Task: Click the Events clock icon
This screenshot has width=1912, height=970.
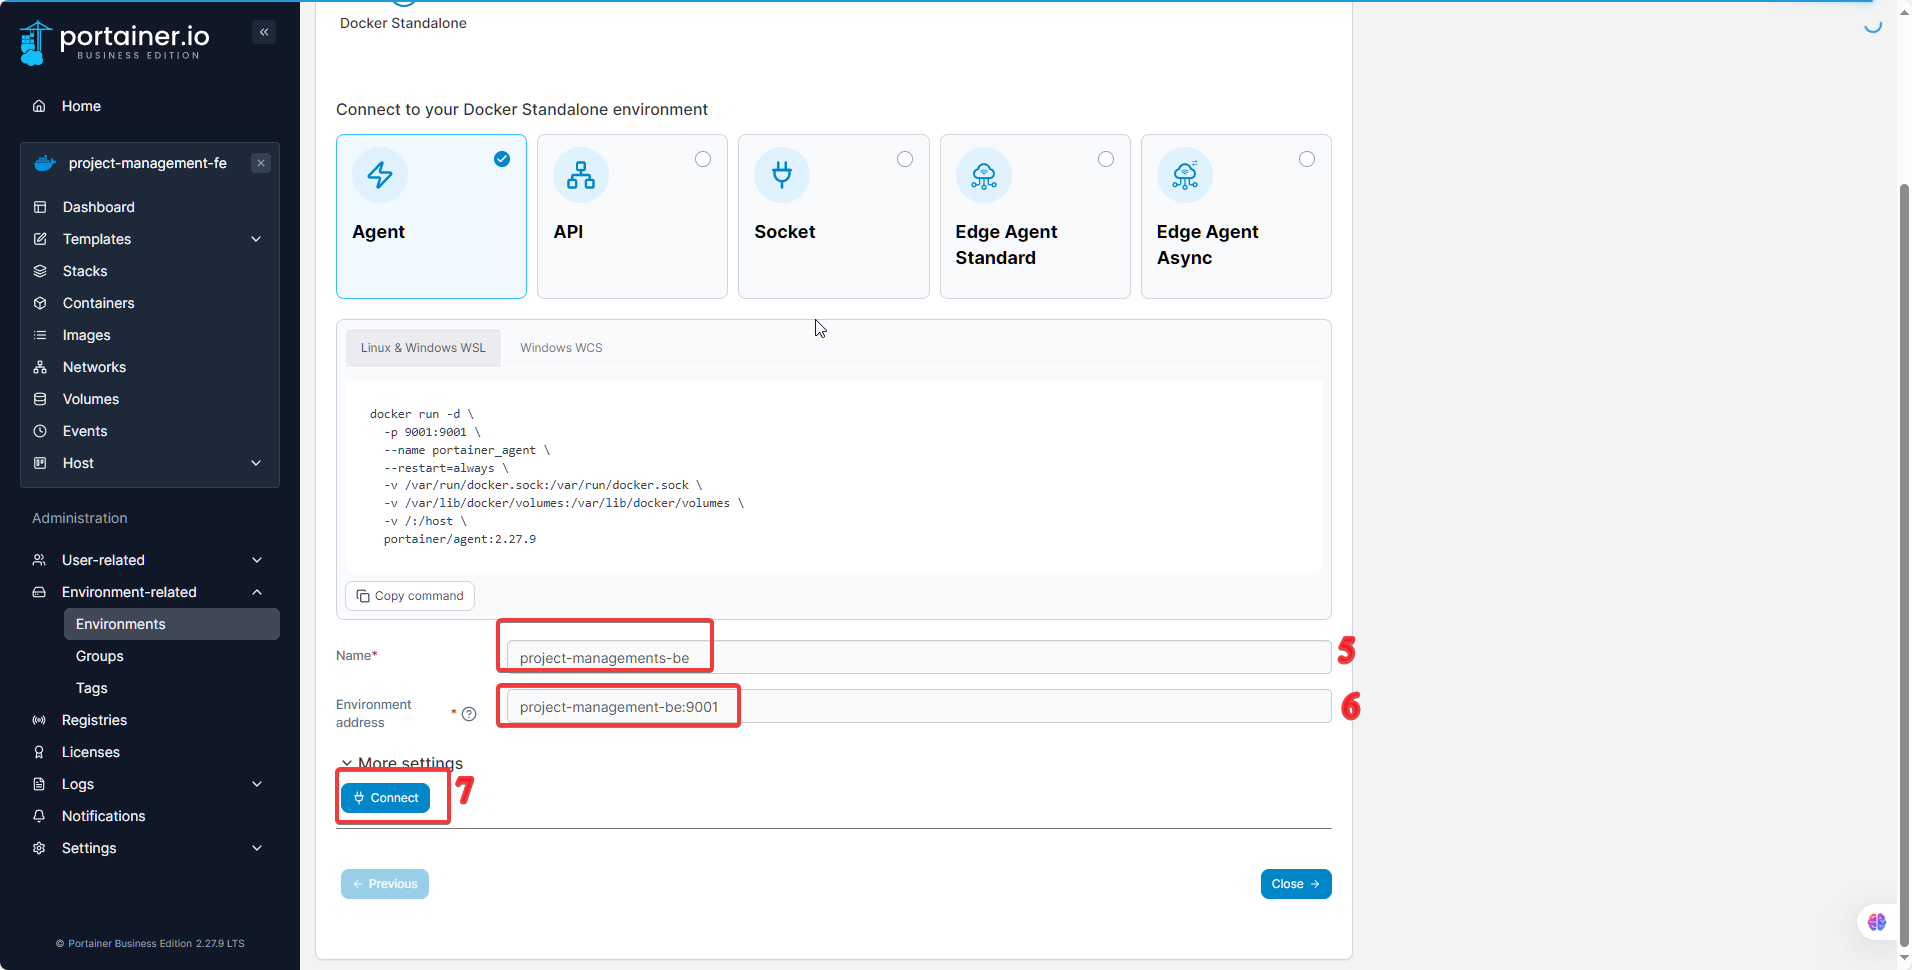Action: [x=40, y=431]
